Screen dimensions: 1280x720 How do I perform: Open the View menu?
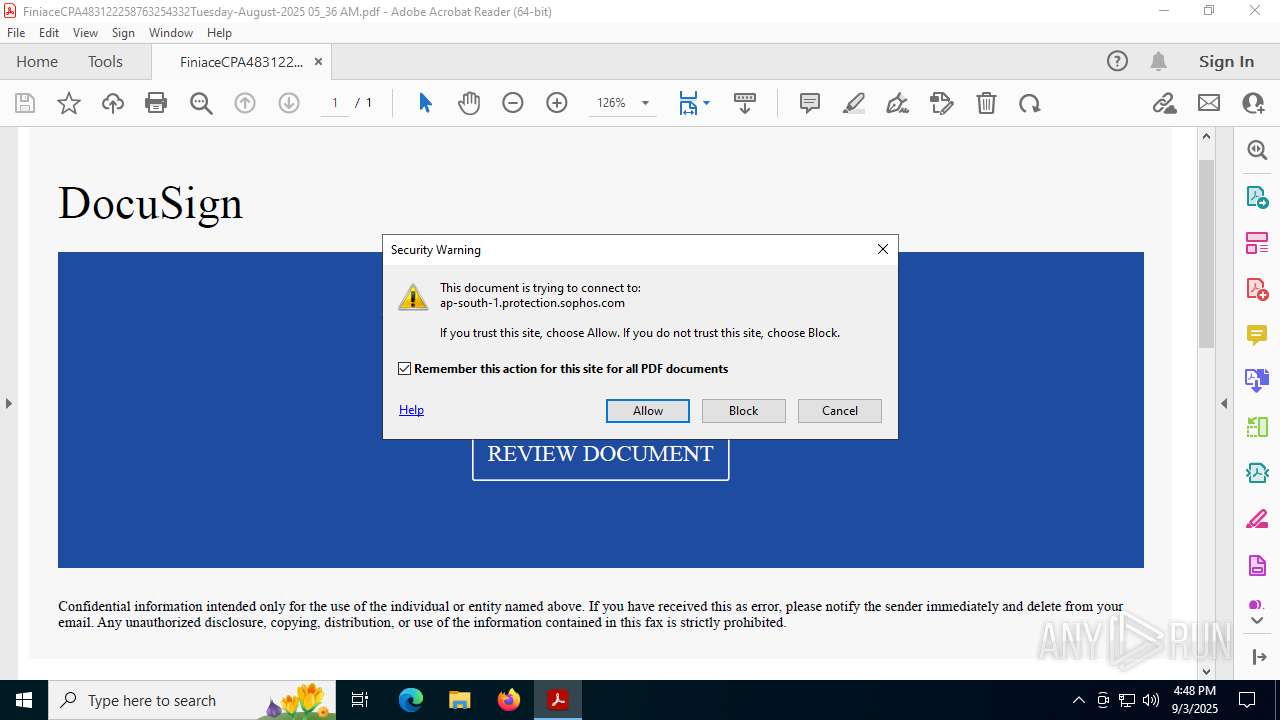(x=85, y=33)
